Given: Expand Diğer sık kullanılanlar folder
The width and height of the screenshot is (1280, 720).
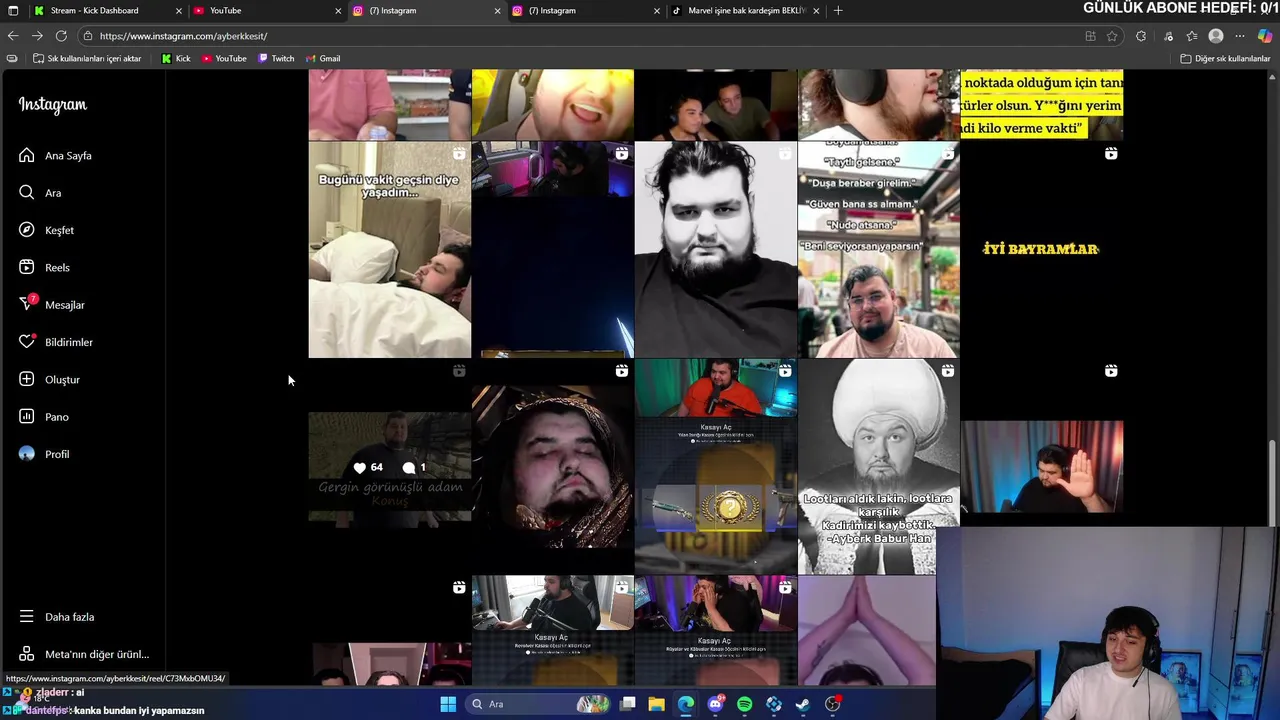Looking at the screenshot, I should click(x=1225, y=58).
